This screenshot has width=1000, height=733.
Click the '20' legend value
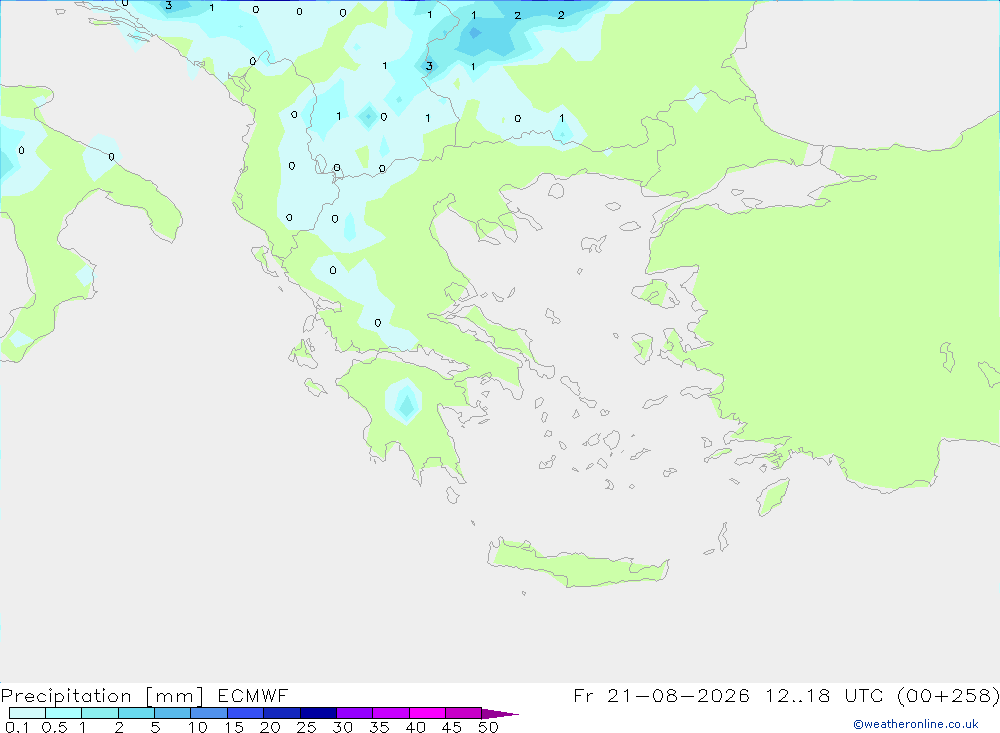click(270, 727)
